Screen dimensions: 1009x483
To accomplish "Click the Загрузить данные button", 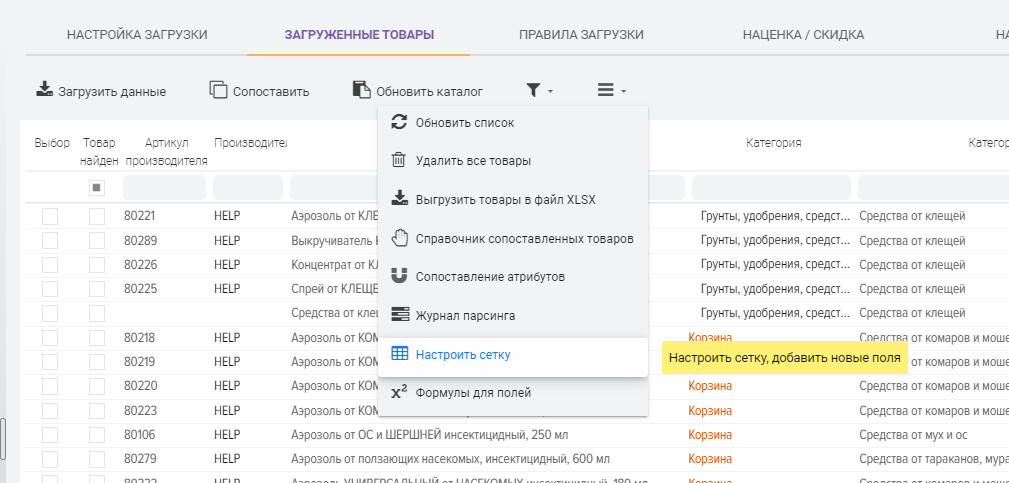I will pyautogui.click(x=101, y=91).
